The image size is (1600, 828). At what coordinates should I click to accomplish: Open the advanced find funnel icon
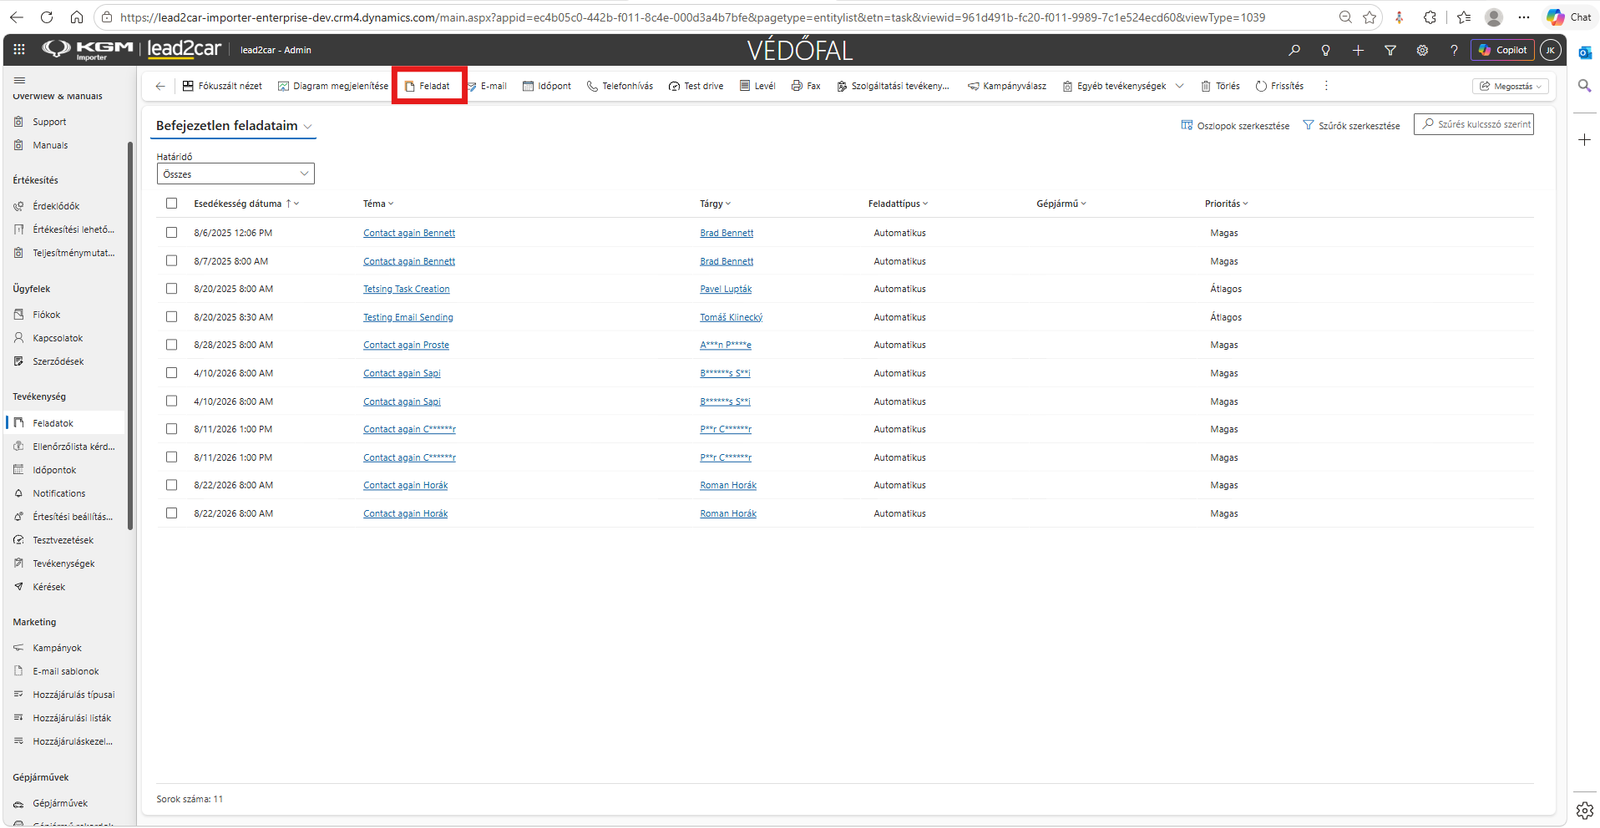(1390, 50)
